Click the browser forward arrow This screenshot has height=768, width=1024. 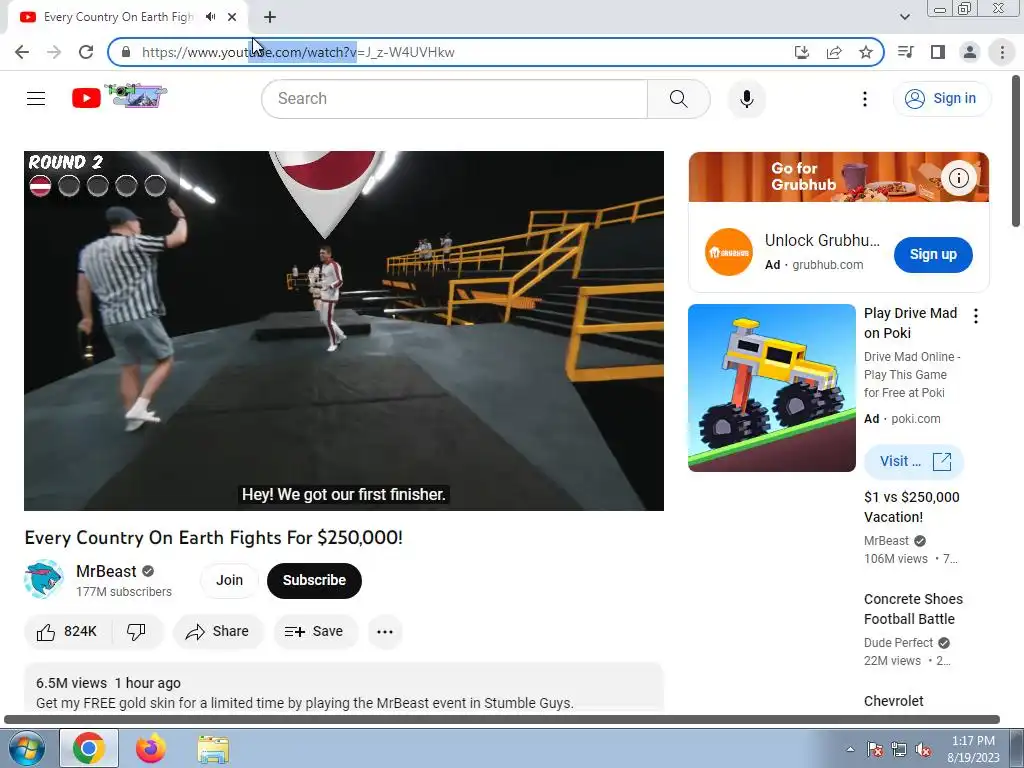[x=54, y=52]
